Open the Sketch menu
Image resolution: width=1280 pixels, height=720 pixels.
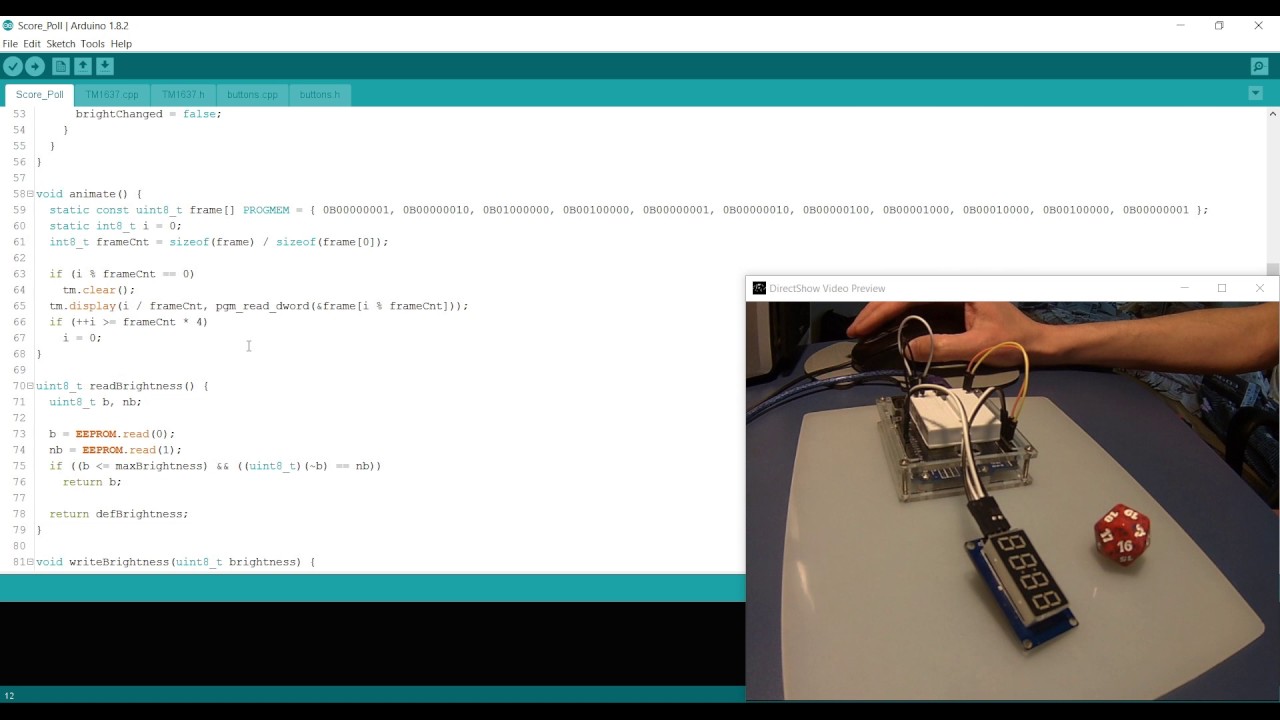[x=61, y=44]
